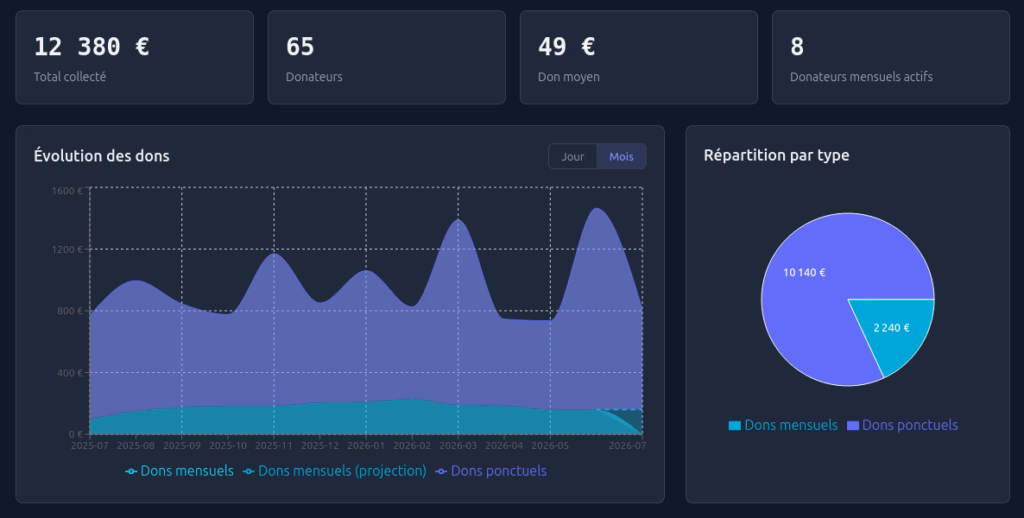Viewport: 1024px width, 518px height.
Task: Click the Évolution des dons title
Action: click(102, 156)
